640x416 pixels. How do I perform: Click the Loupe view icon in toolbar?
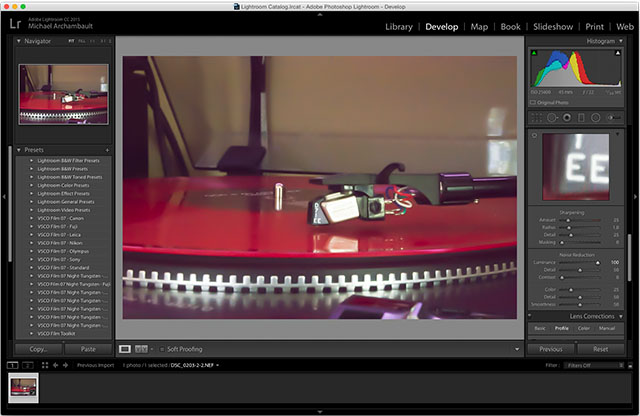pos(125,349)
